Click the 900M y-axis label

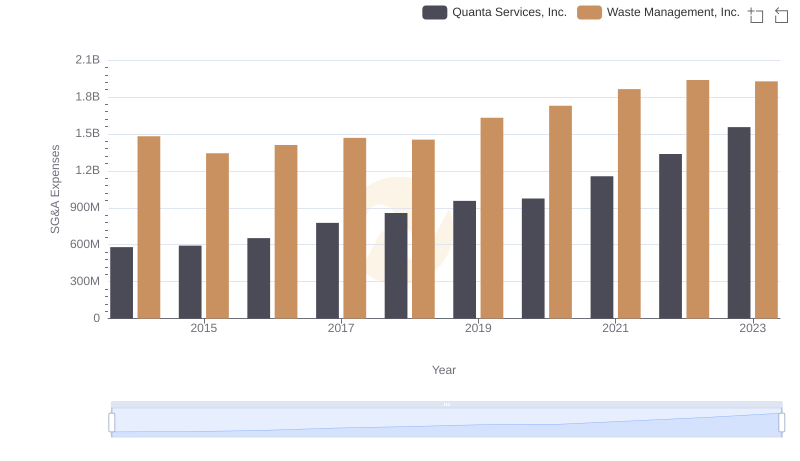point(85,208)
